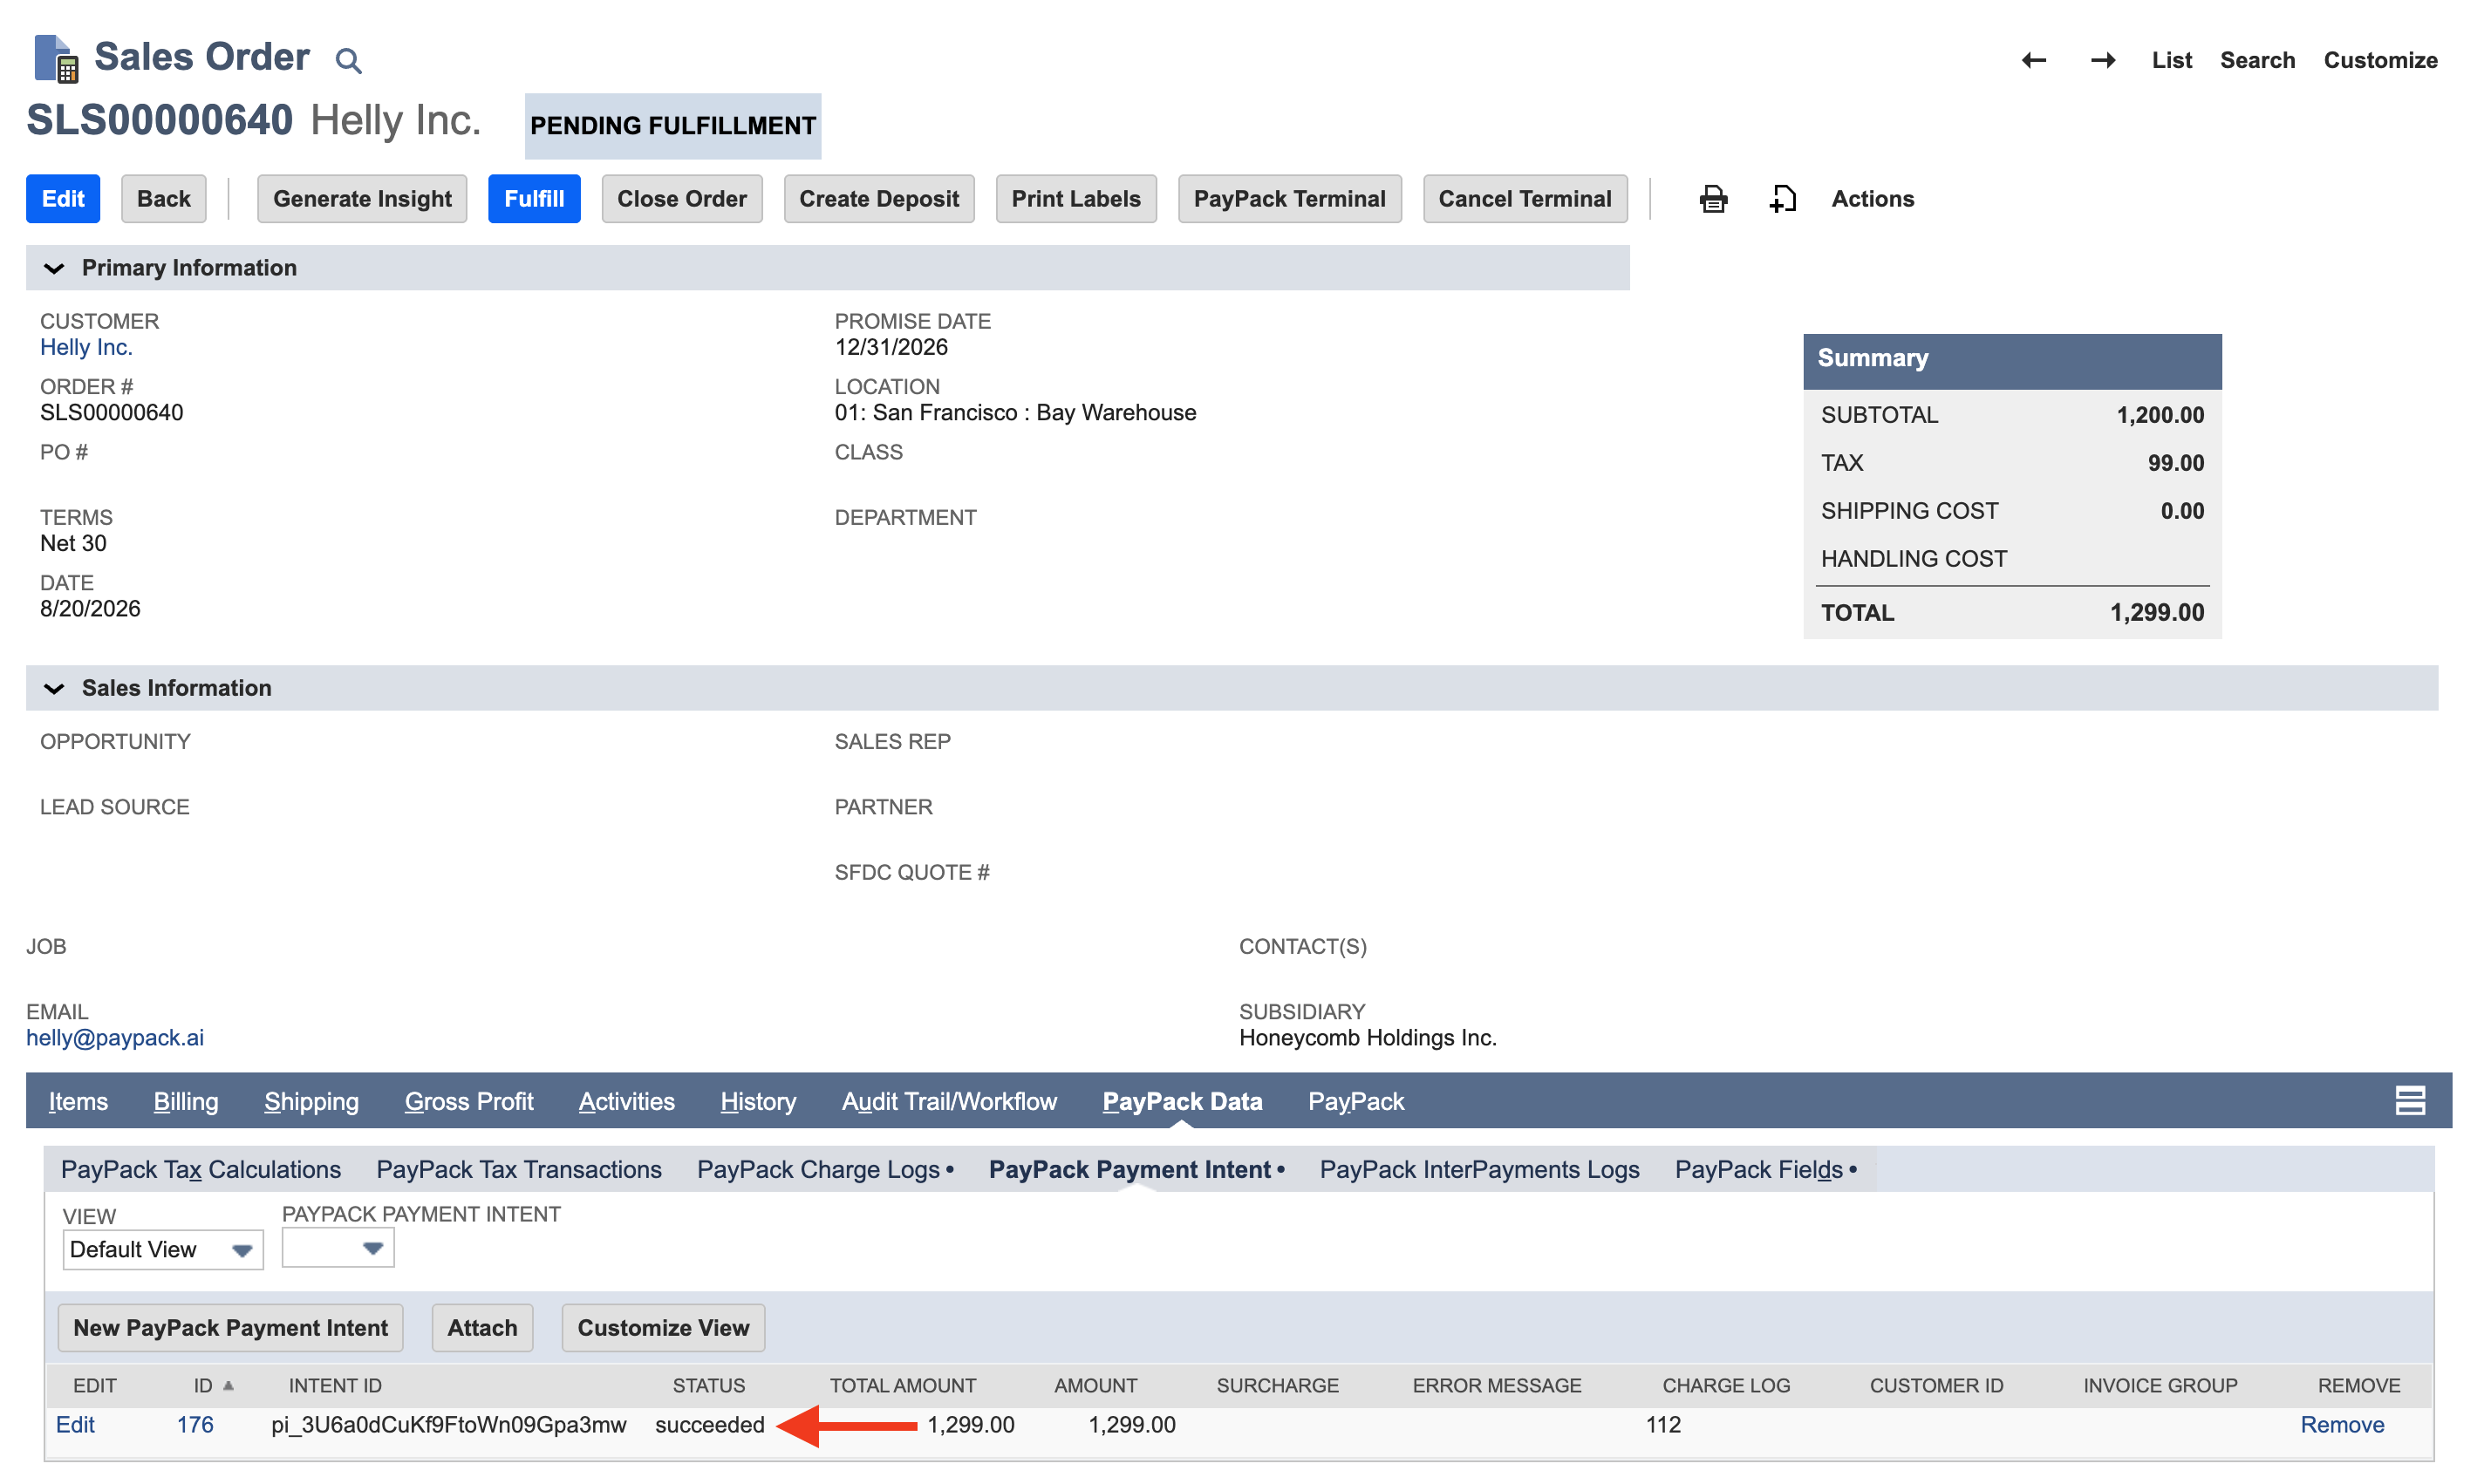Click Cancel Terminal
Viewport: 2484px width, 1484px height.
pos(1524,199)
